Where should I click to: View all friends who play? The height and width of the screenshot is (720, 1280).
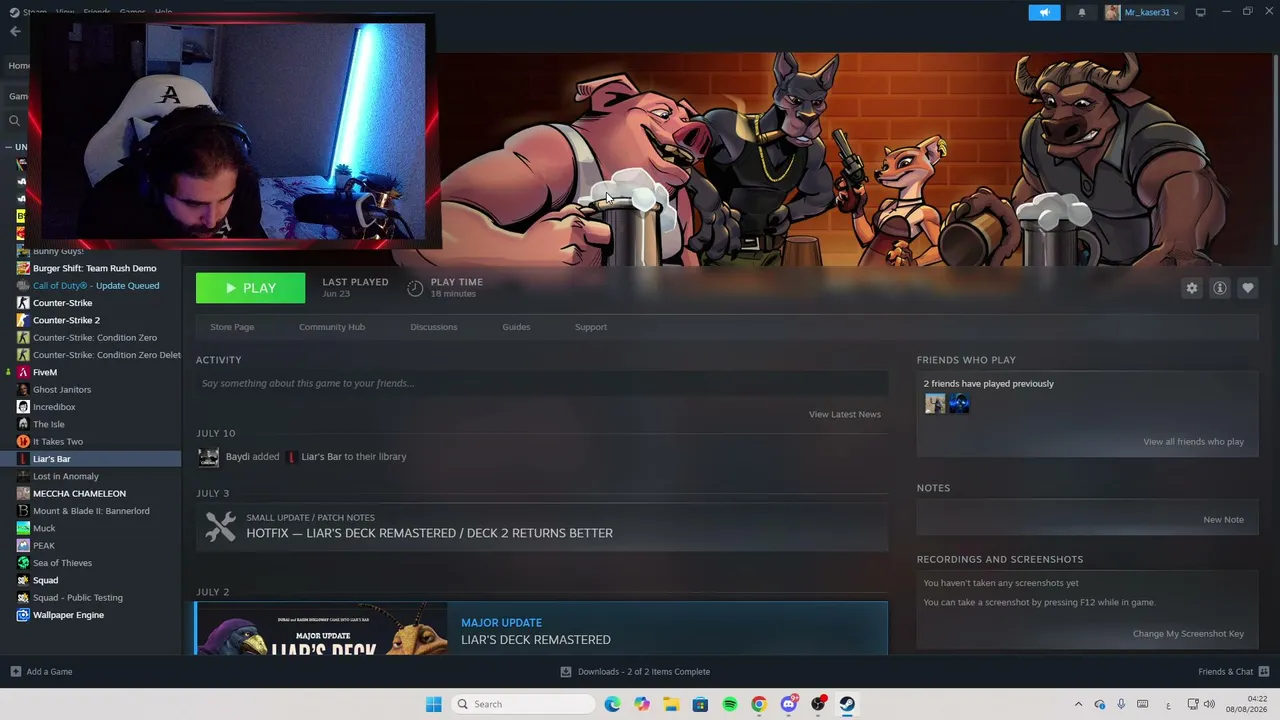(x=1194, y=442)
